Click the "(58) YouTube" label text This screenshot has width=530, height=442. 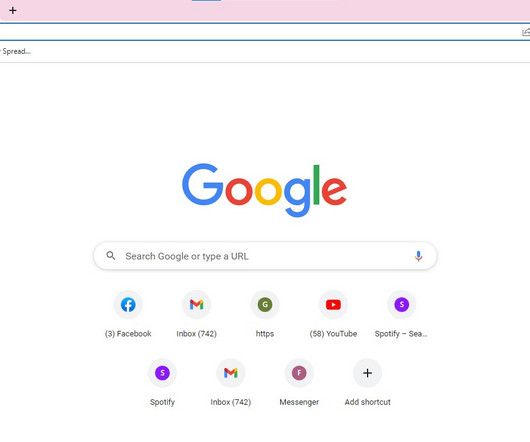pos(333,334)
